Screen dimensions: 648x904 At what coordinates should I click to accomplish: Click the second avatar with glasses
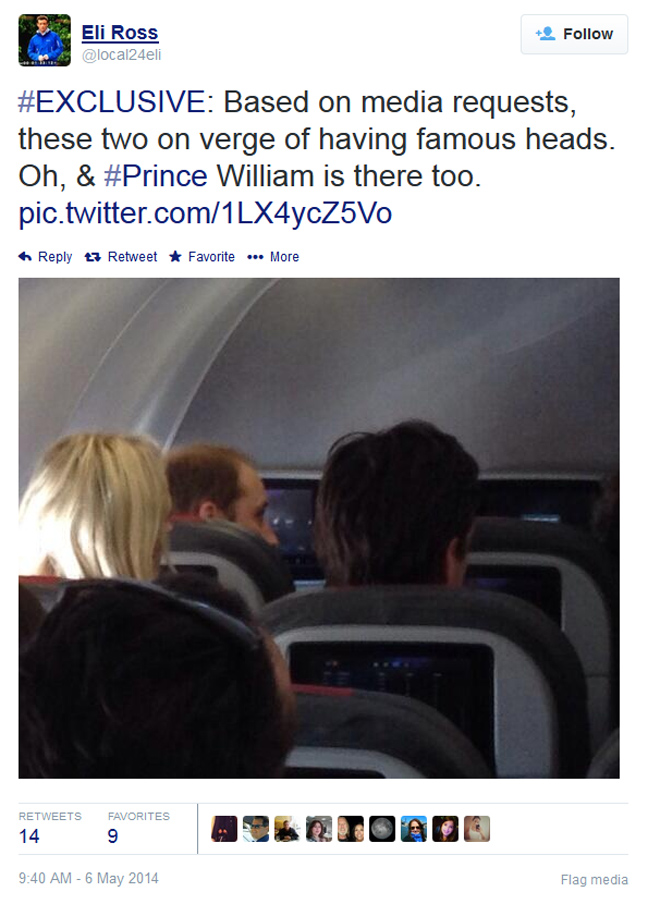(256, 829)
